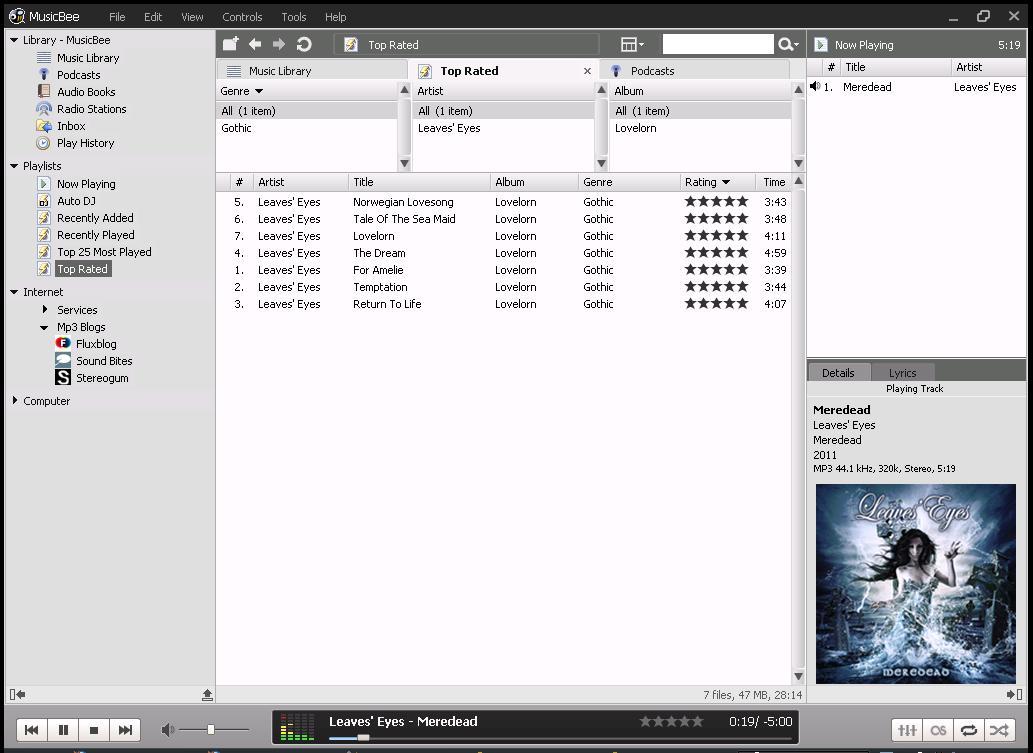Click the search input field
This screenshot has height=753, width=1033.
pos(718,44)
